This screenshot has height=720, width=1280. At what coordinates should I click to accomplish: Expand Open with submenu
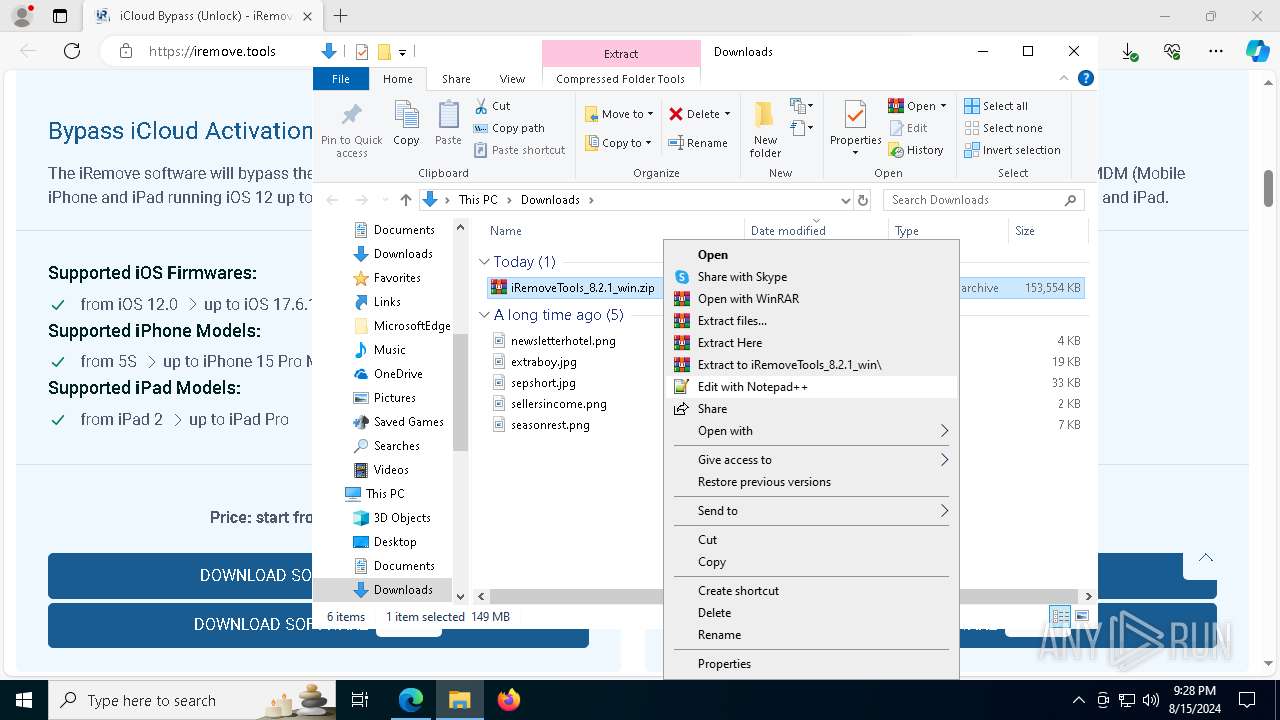tap(810, 431)
